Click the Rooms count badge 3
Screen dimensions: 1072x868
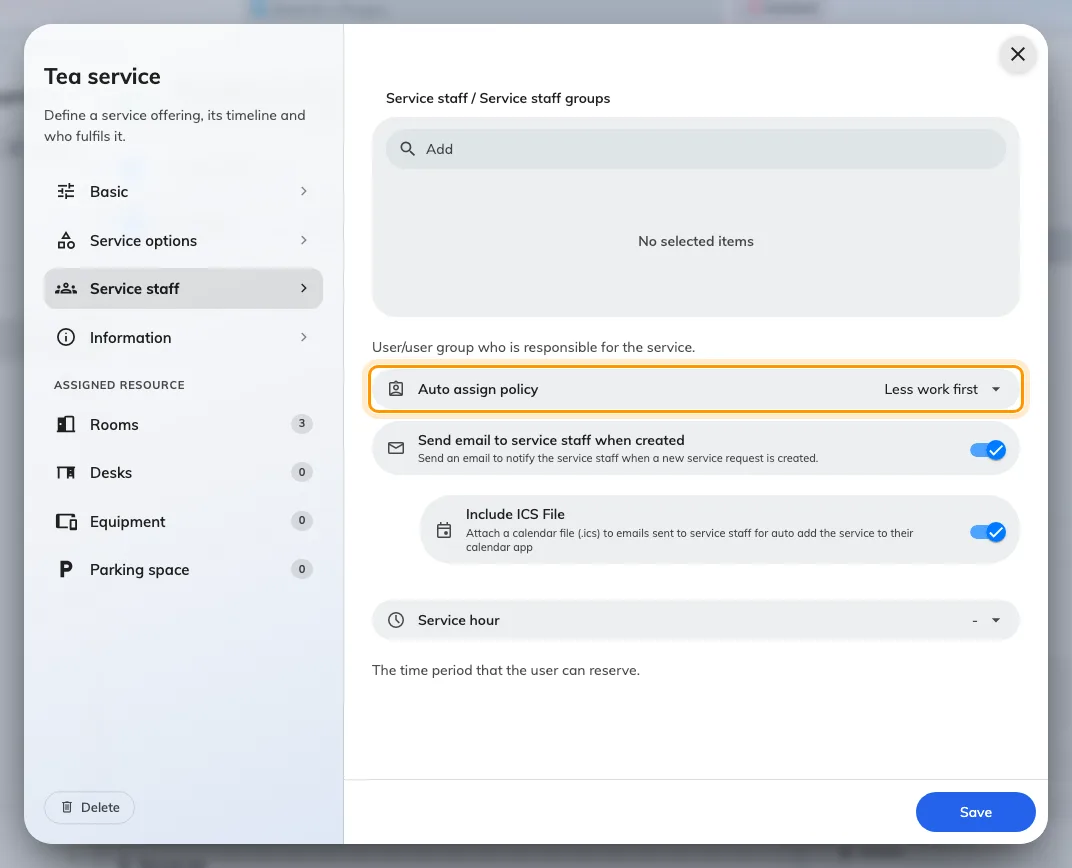(x=302, y=424)
